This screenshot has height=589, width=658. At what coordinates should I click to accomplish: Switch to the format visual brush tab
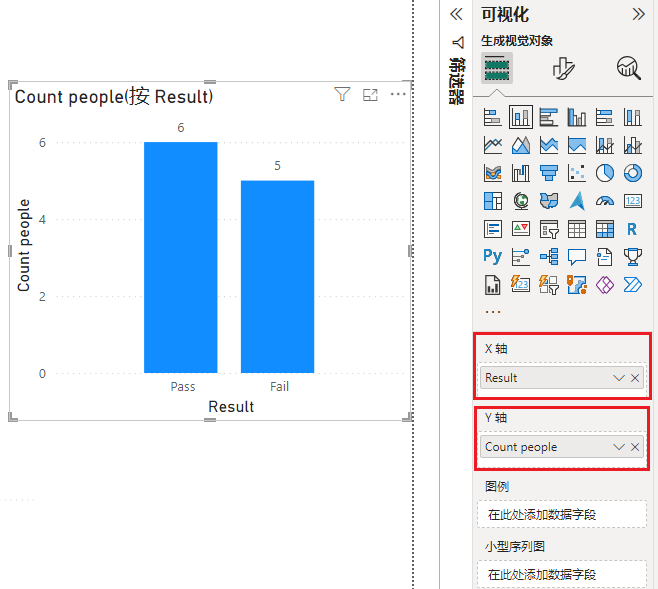click(563, 68)
